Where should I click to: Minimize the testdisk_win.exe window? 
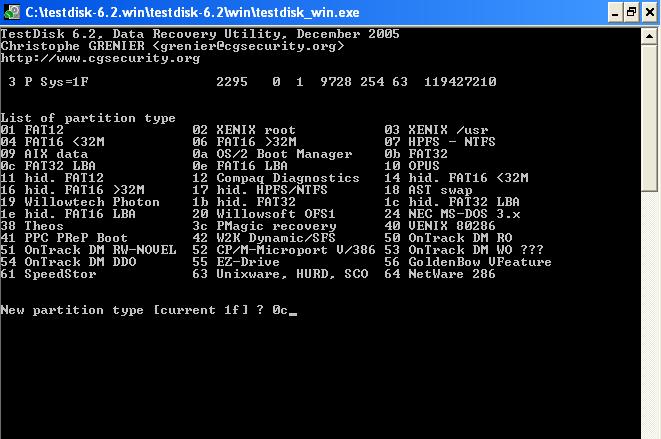pos(615,13)
